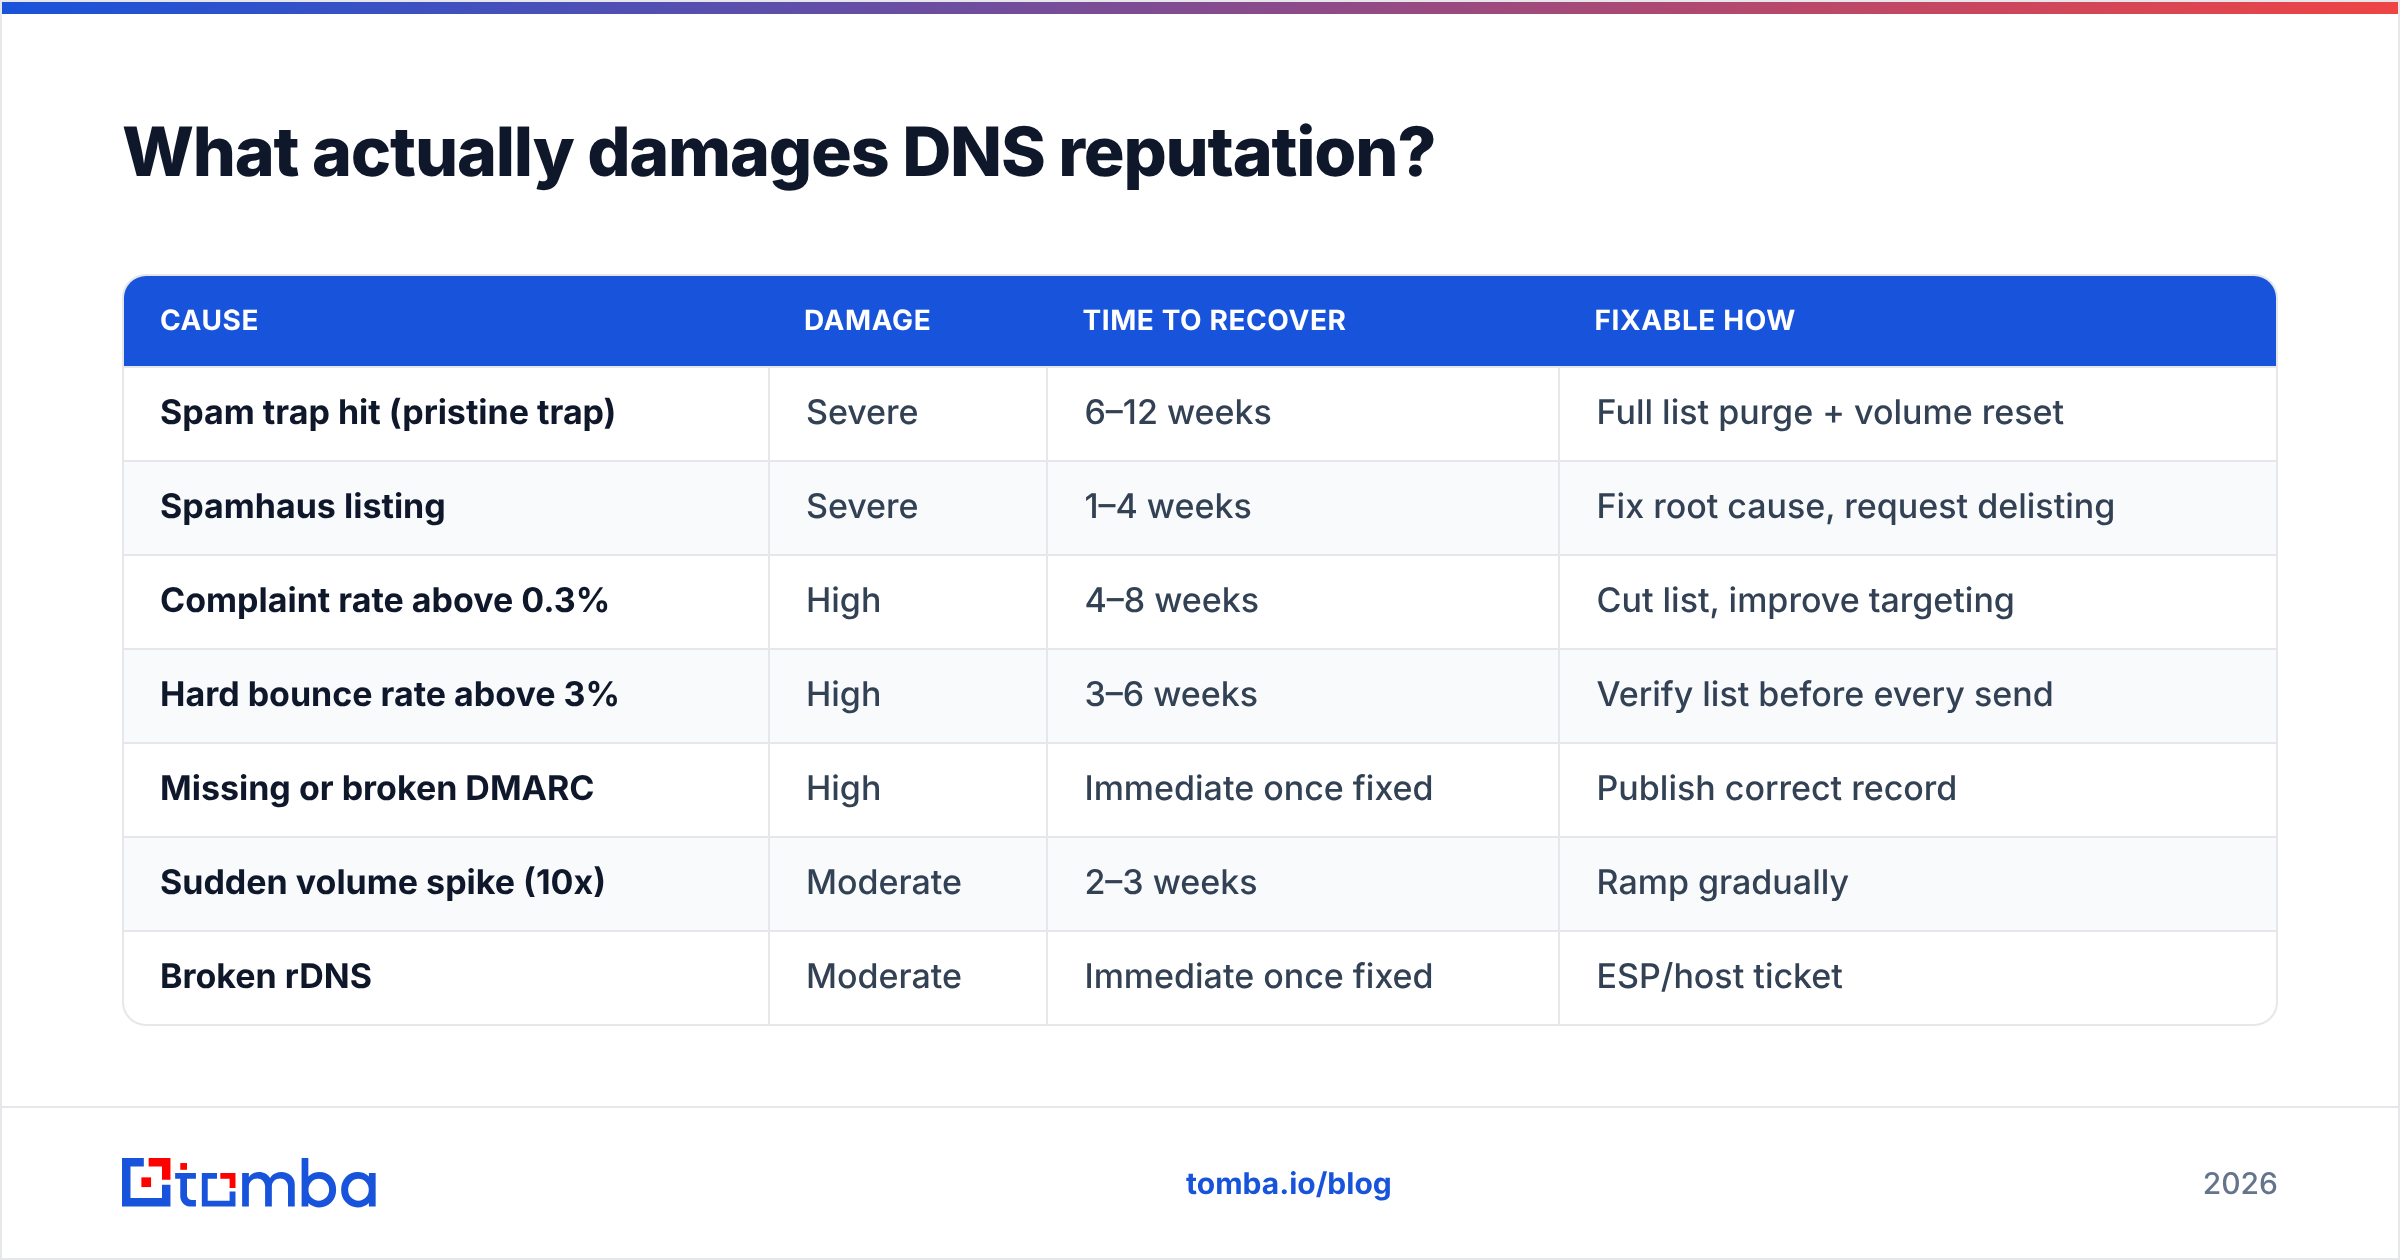The image size is (2400, 1260).
Task: Click 'Moderate' in the Broken rDNS row
Action: click(x=883, y=976)
